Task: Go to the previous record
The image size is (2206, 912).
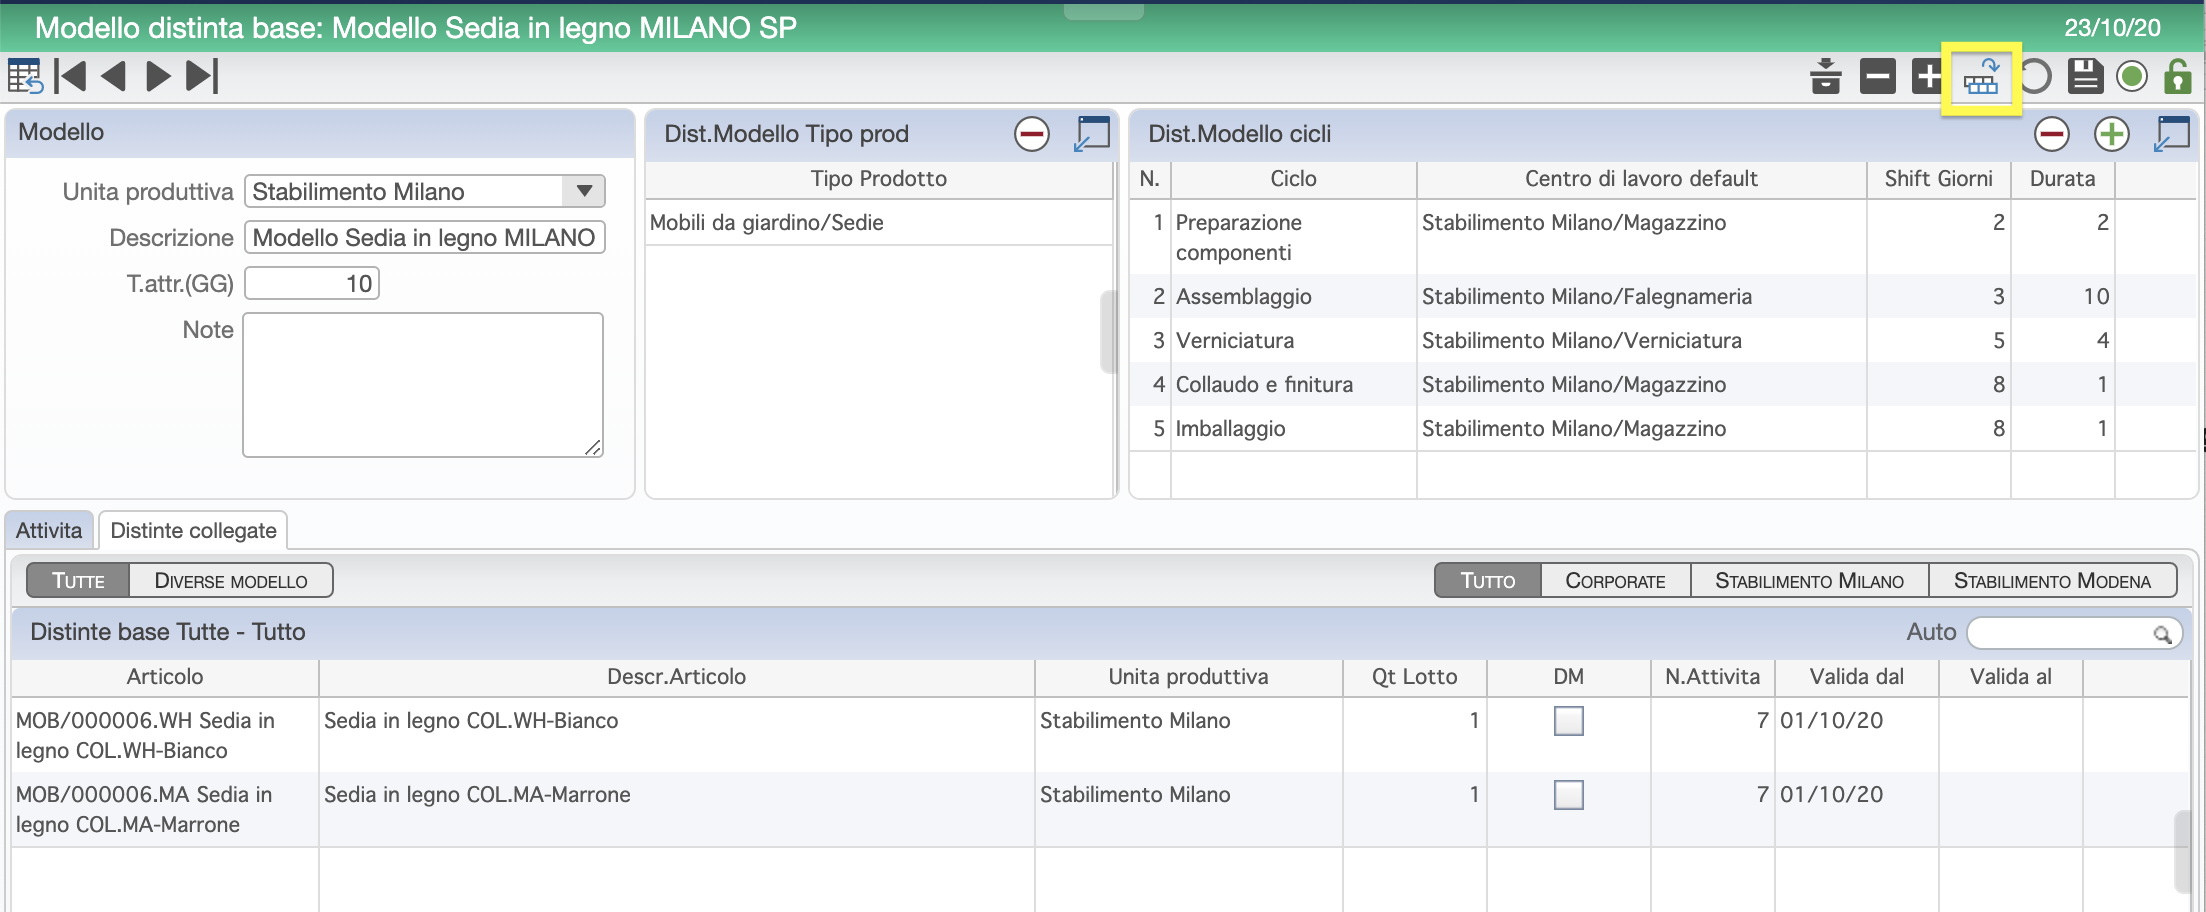Action: point(114,76)
